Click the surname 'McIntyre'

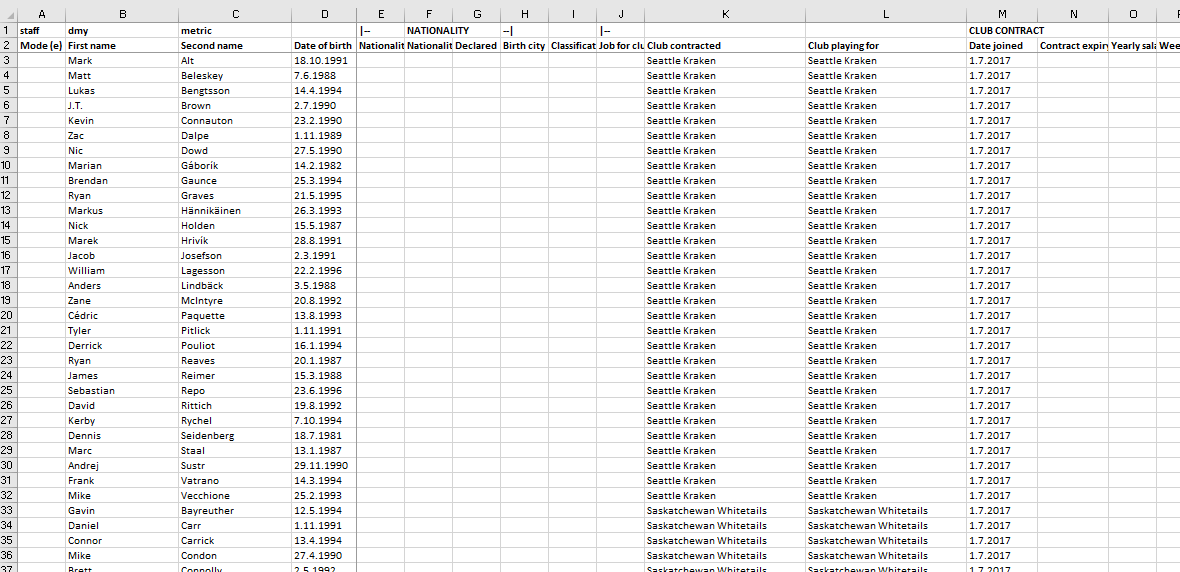click(202, 300)
